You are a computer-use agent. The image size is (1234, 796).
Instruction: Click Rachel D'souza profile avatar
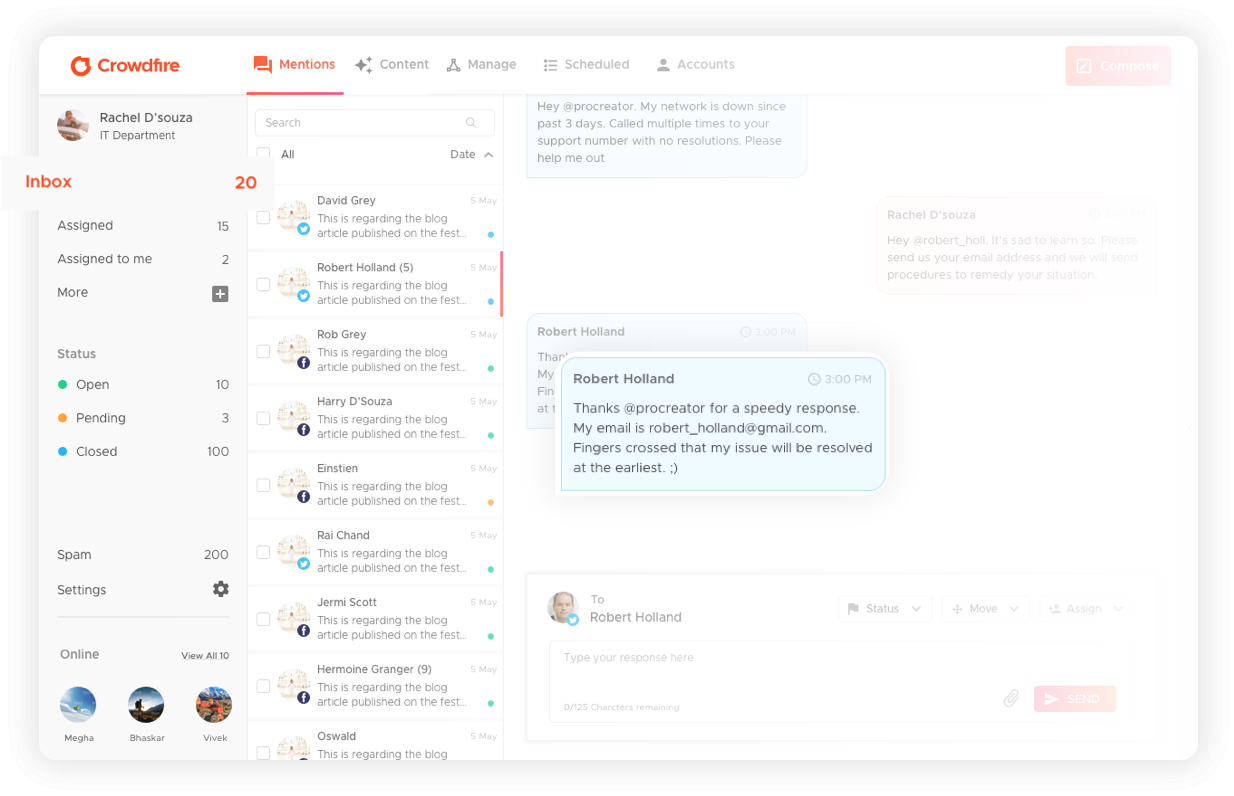[73, 125]
